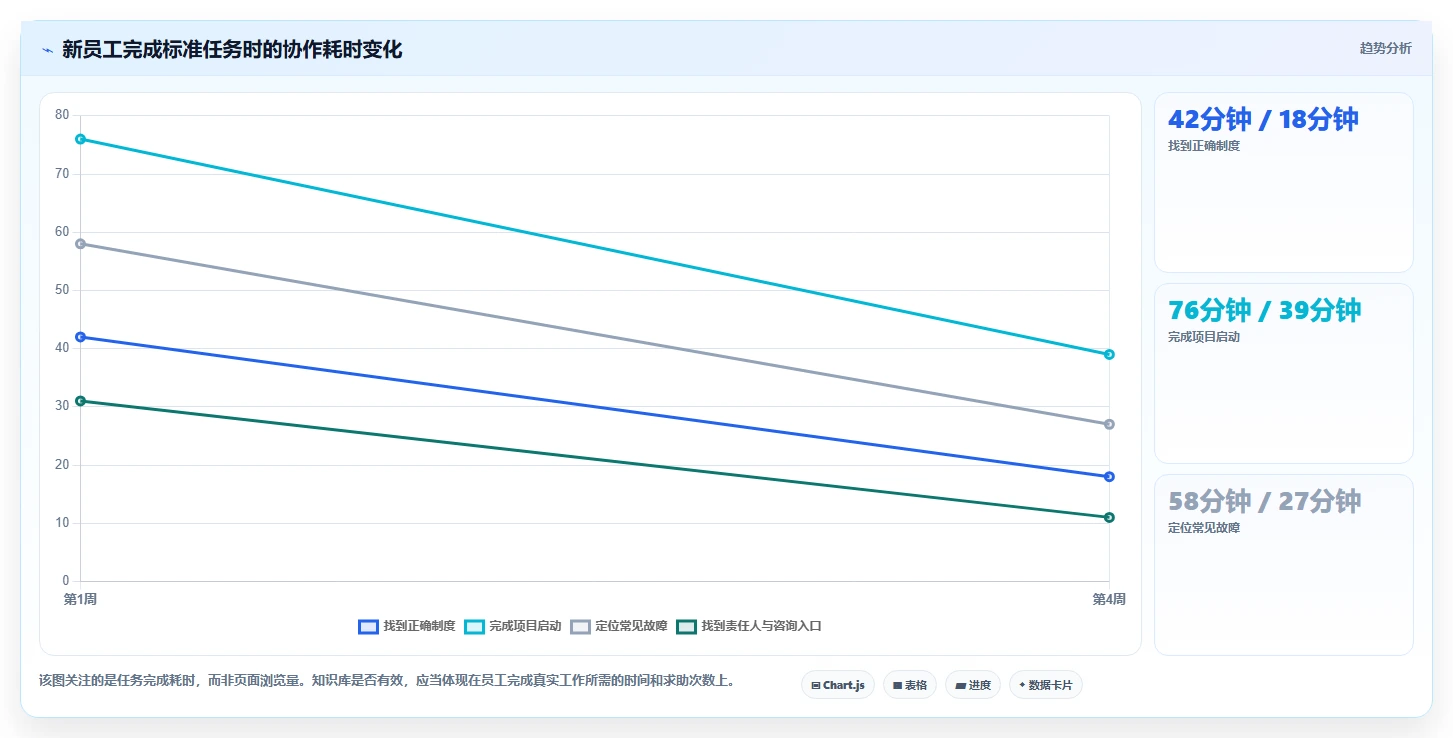Open the 趋势分析 label in the header
This screenshot has height=738, width=1453.
(x=1385, y=48)
